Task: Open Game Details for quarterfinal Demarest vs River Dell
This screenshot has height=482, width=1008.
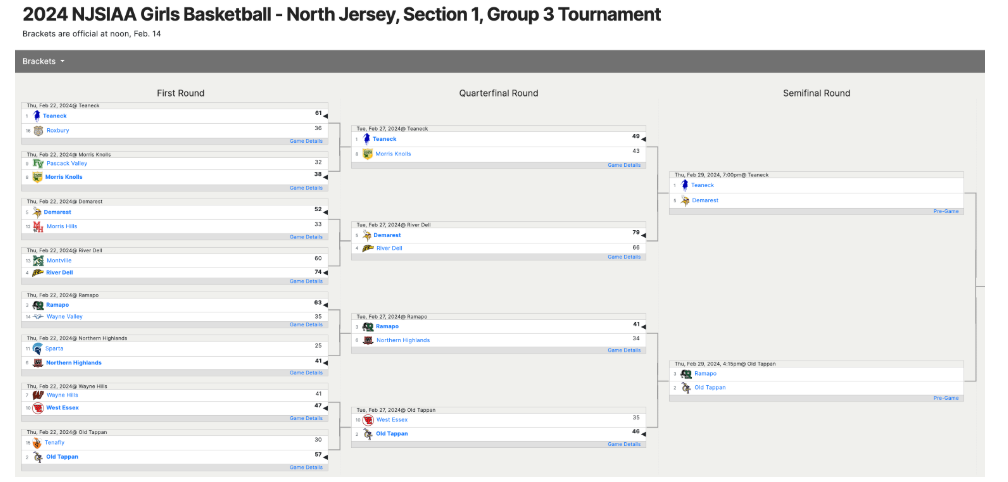Action: [x=624, y=258]
